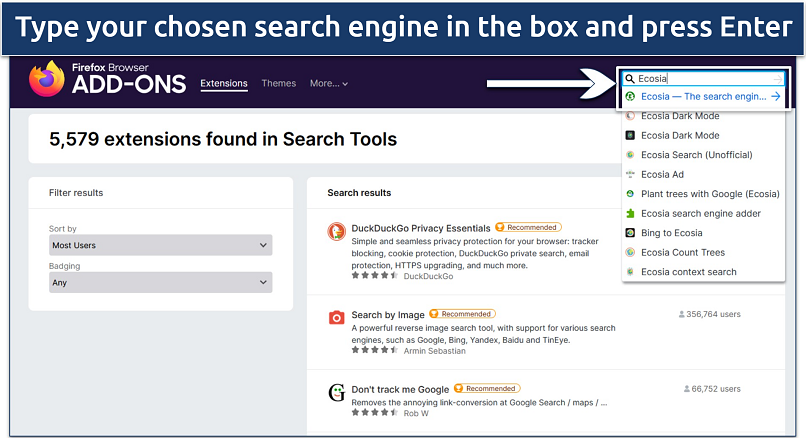Switch to the Extensions tab
Screen dimensions: 806x438
coord(224,84)
